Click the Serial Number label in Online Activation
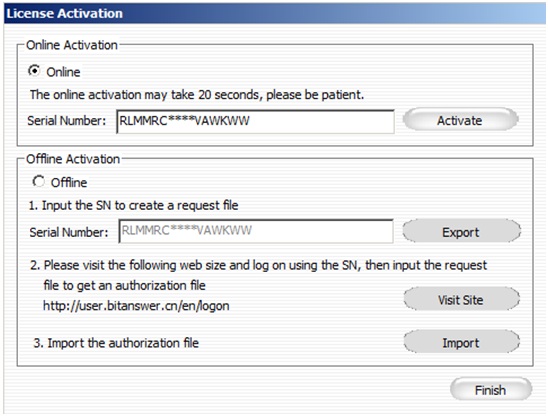This screenshot has width=548, height=416. pos(66,121)
